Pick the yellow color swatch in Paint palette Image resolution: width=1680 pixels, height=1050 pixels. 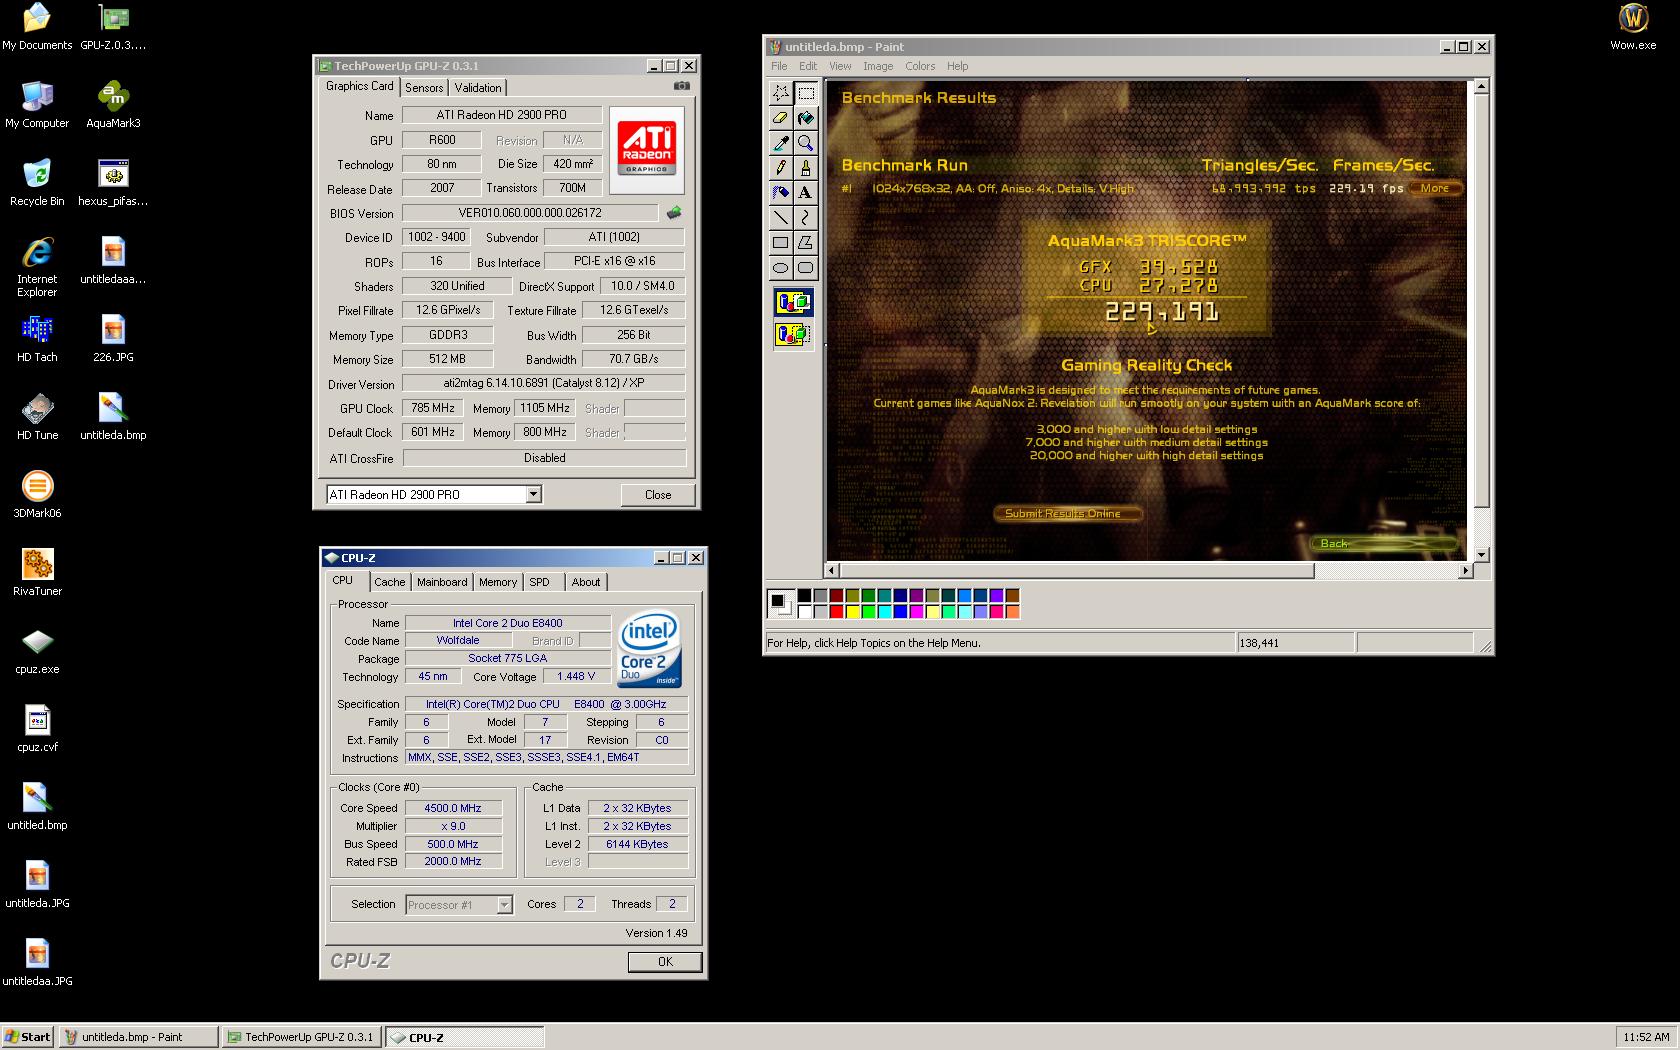[852, 612]
